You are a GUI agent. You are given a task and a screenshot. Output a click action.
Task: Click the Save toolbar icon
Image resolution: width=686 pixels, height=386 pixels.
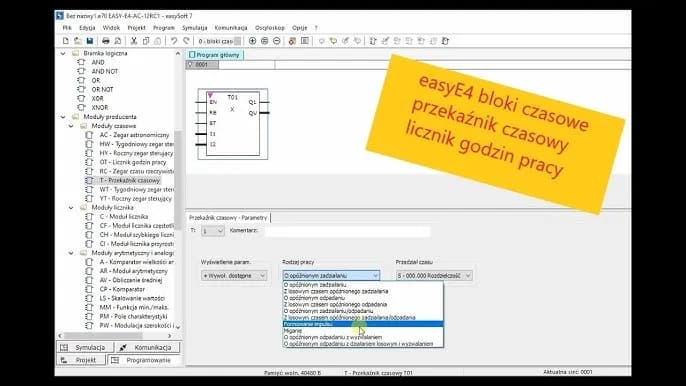pyautogui.click(x=90, y=41)
